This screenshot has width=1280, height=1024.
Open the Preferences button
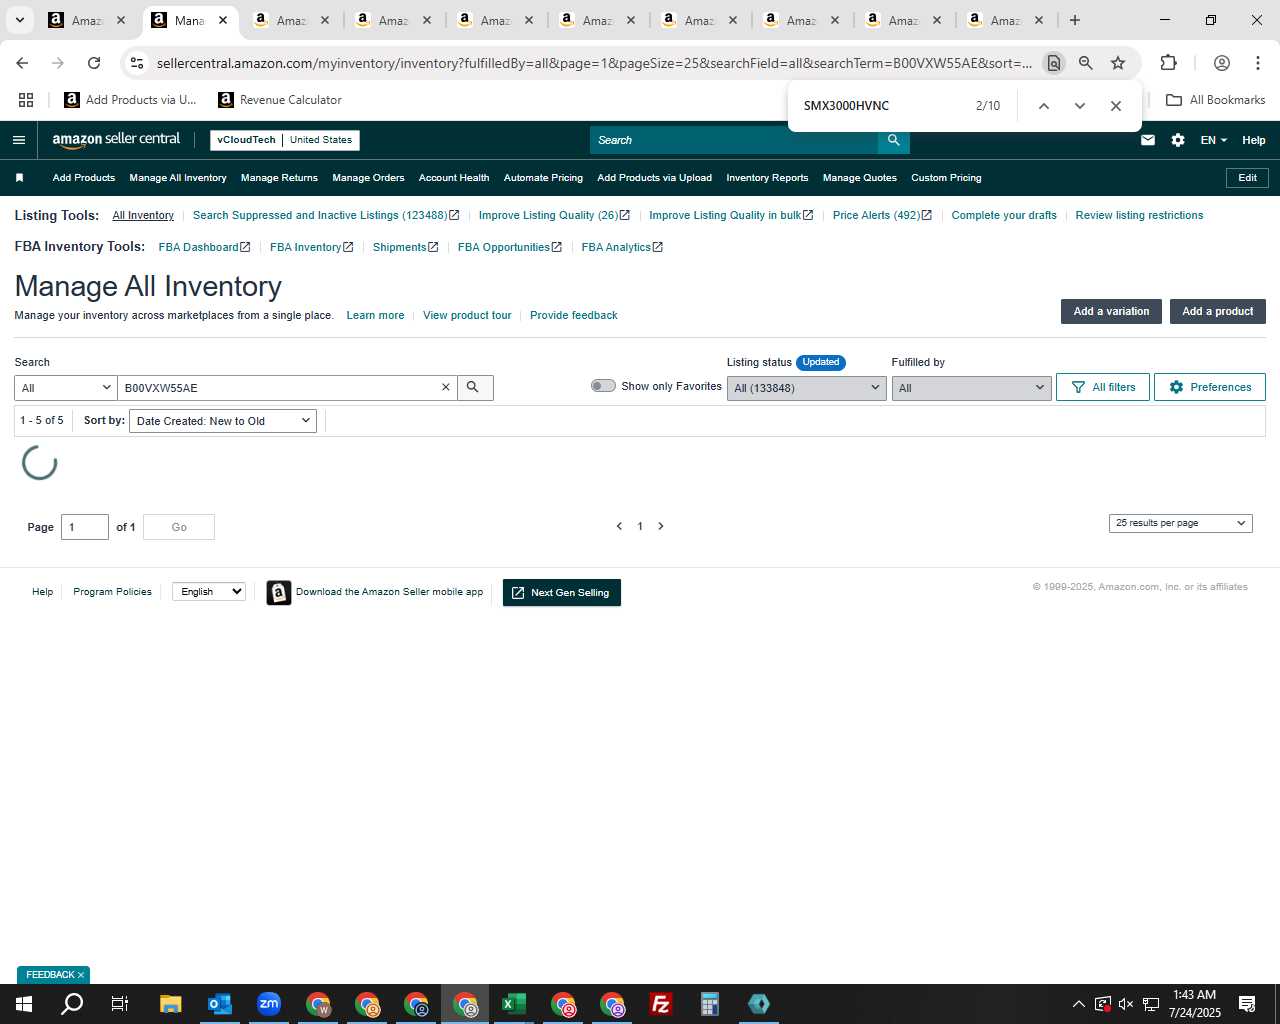(x=1210, y=387)
